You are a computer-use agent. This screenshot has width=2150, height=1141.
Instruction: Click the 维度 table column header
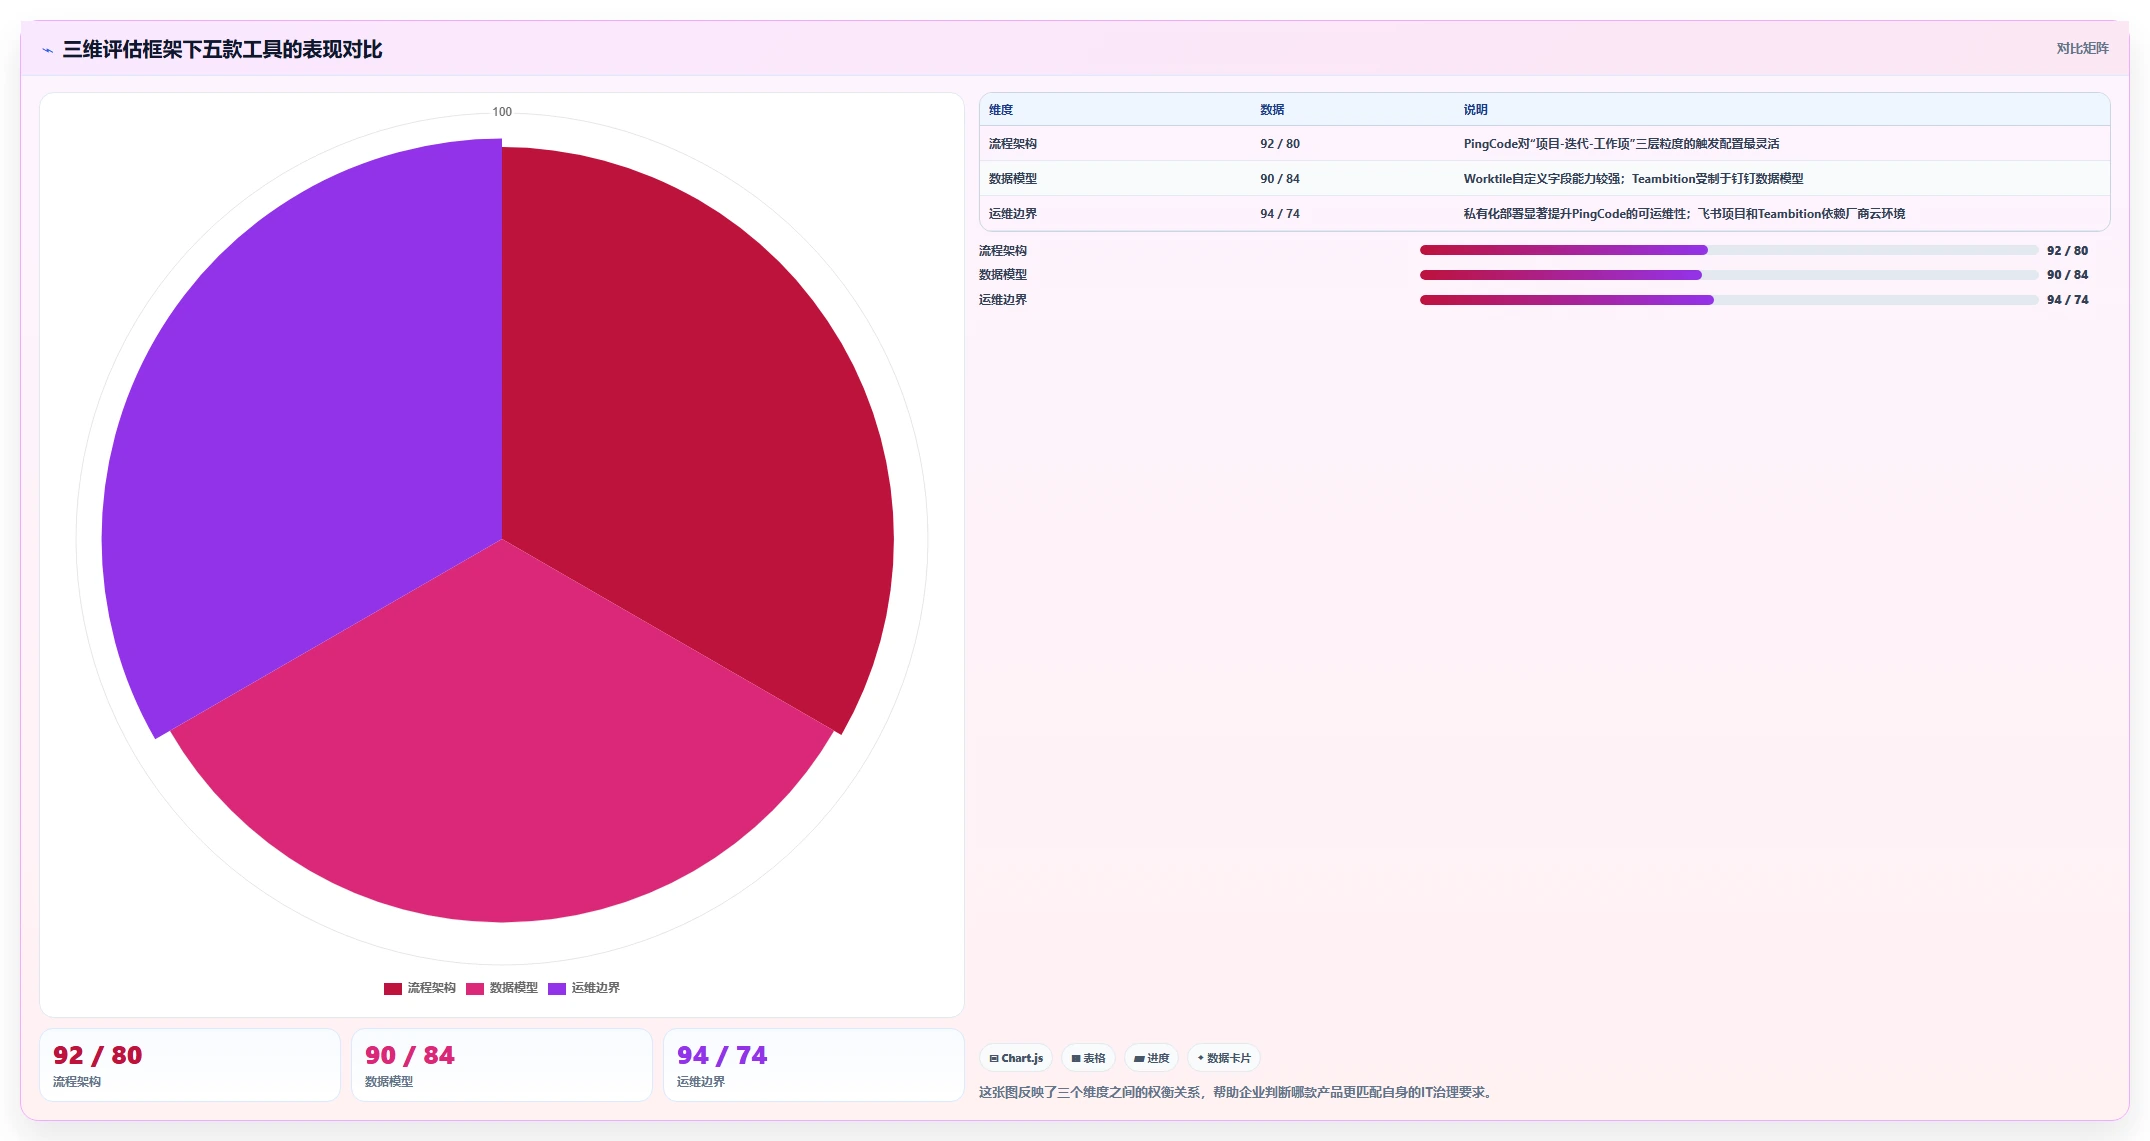coord(1001,110)
